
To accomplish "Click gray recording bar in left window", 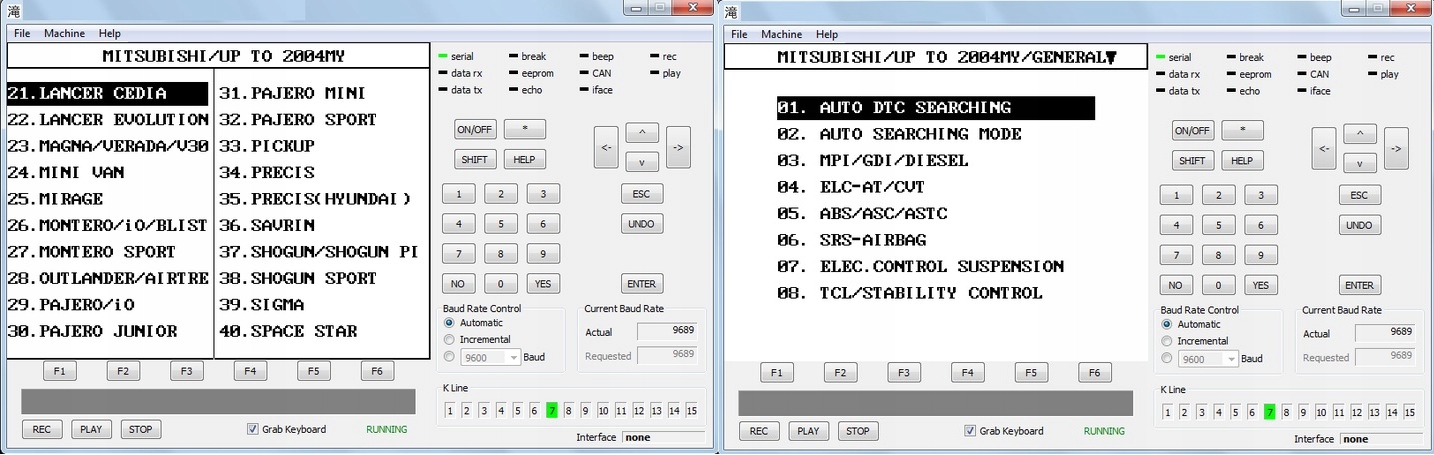I will (218, 401).
